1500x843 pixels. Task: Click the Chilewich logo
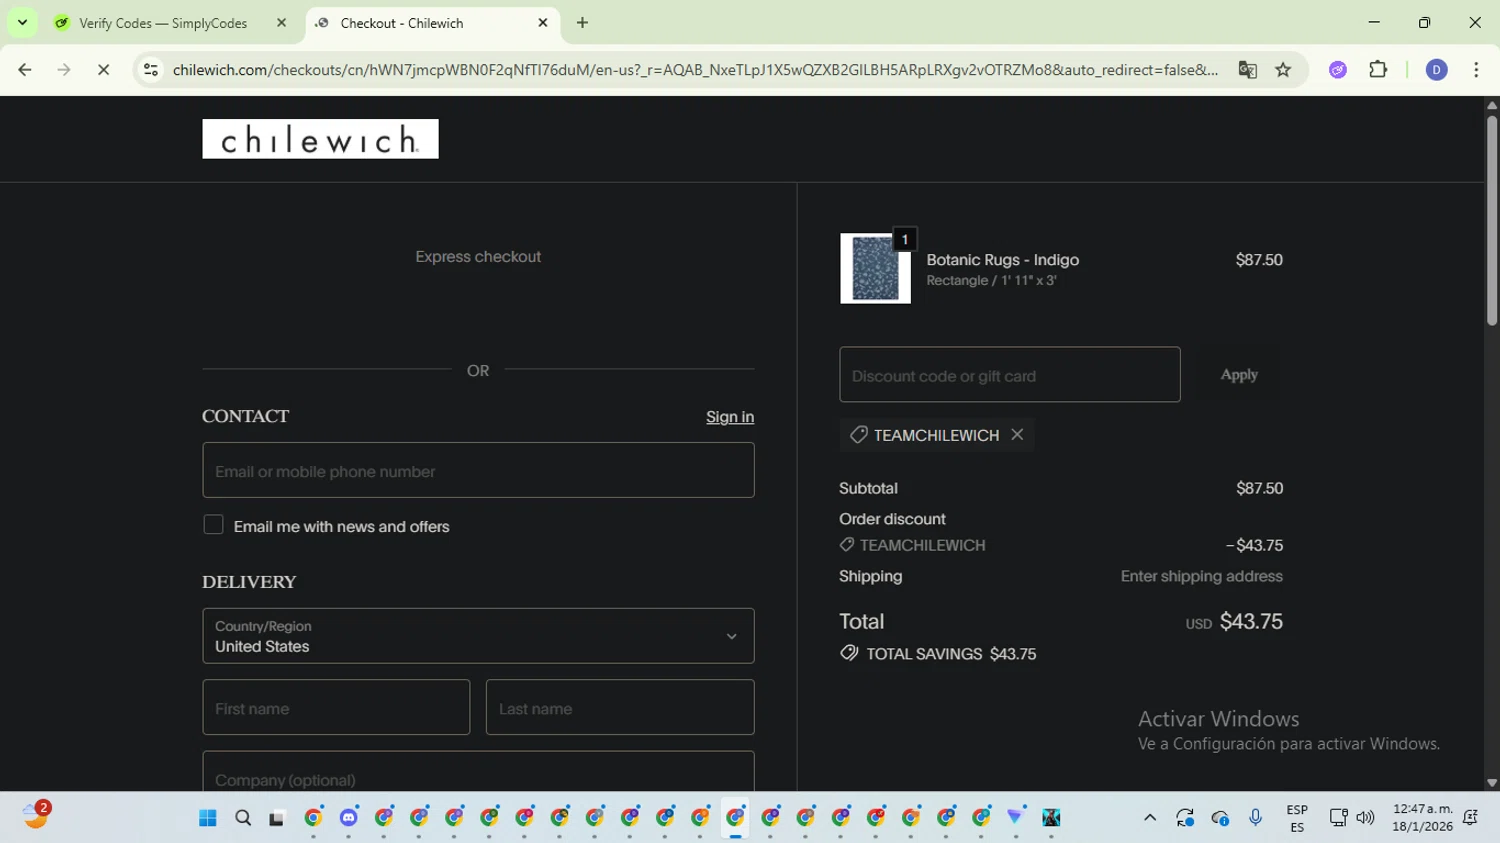tap(320, 139)
